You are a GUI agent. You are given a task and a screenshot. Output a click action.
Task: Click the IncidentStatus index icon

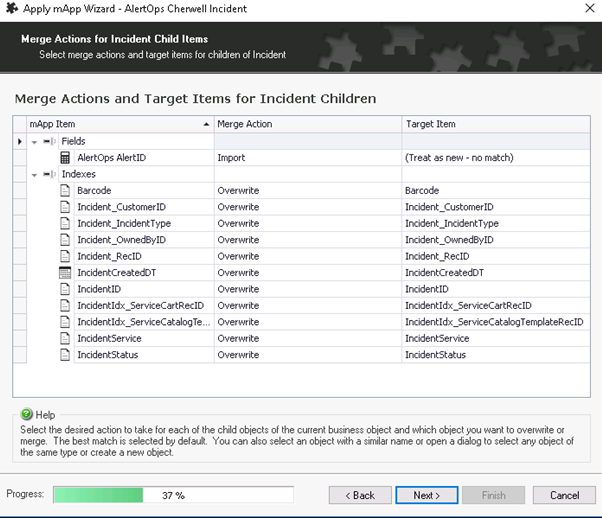tap(65, 355)
